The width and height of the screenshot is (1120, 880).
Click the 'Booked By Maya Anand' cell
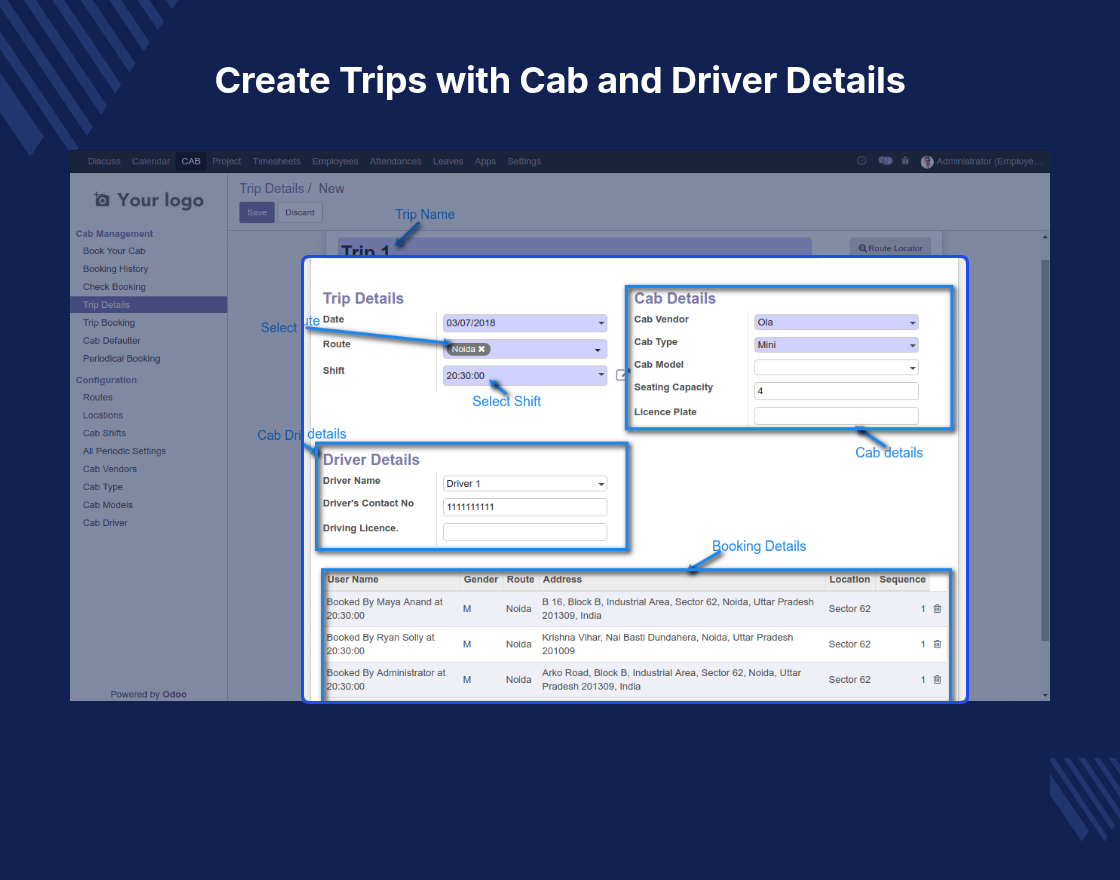[391, 609]
